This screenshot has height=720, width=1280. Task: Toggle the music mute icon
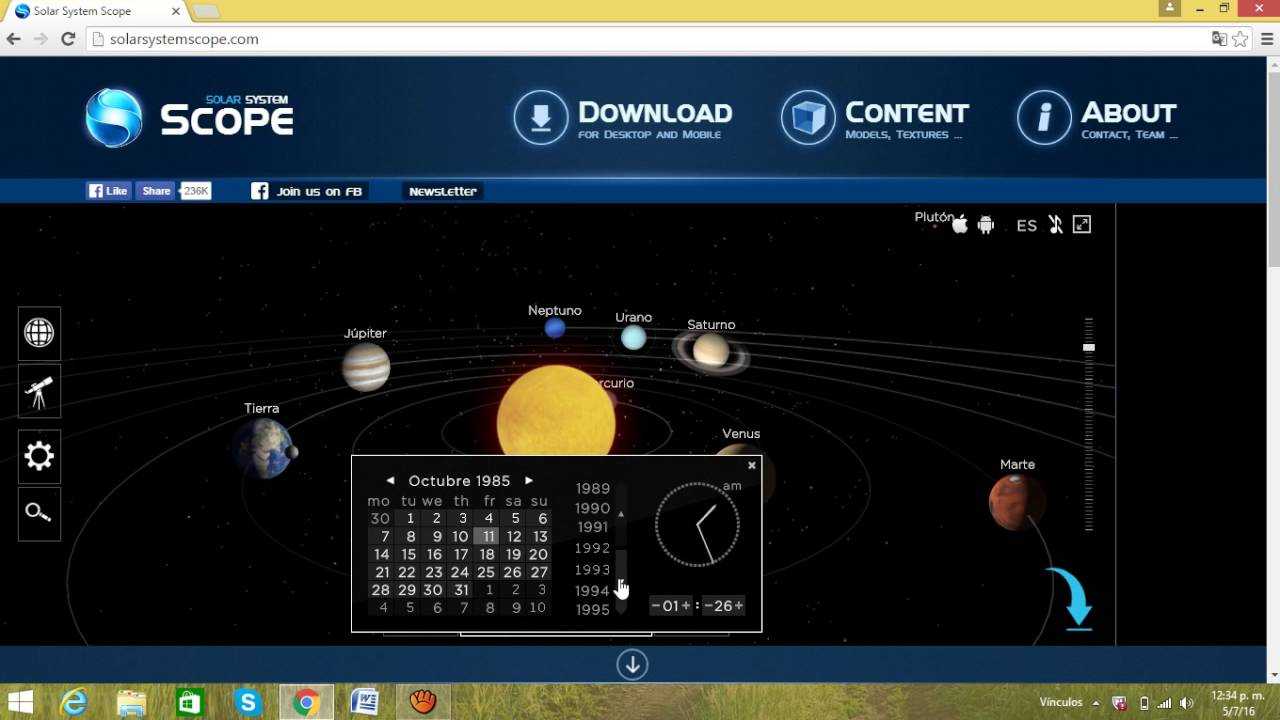click(1055, 225)
